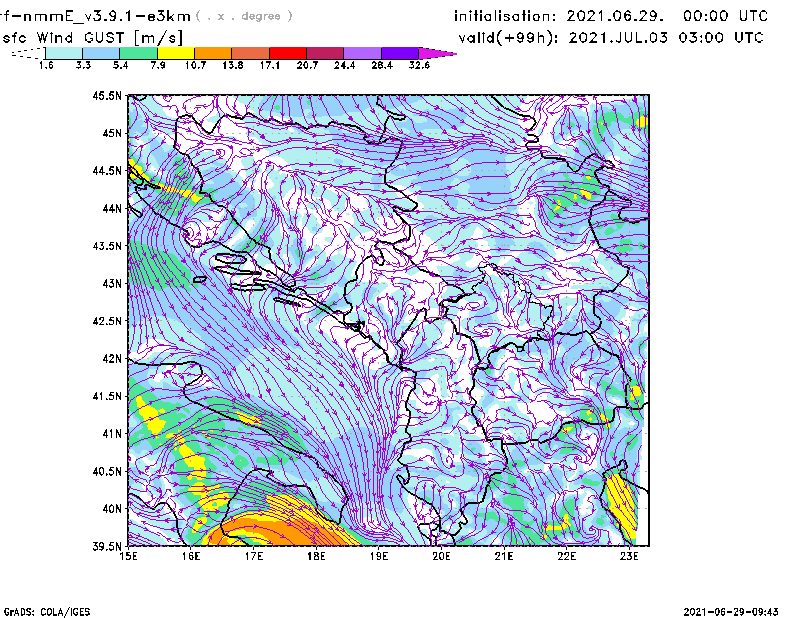The width and height of the screenshot is (800, 618).
Task: Click the crimson legend swatch after 20.7
Action: click(325, 53)
